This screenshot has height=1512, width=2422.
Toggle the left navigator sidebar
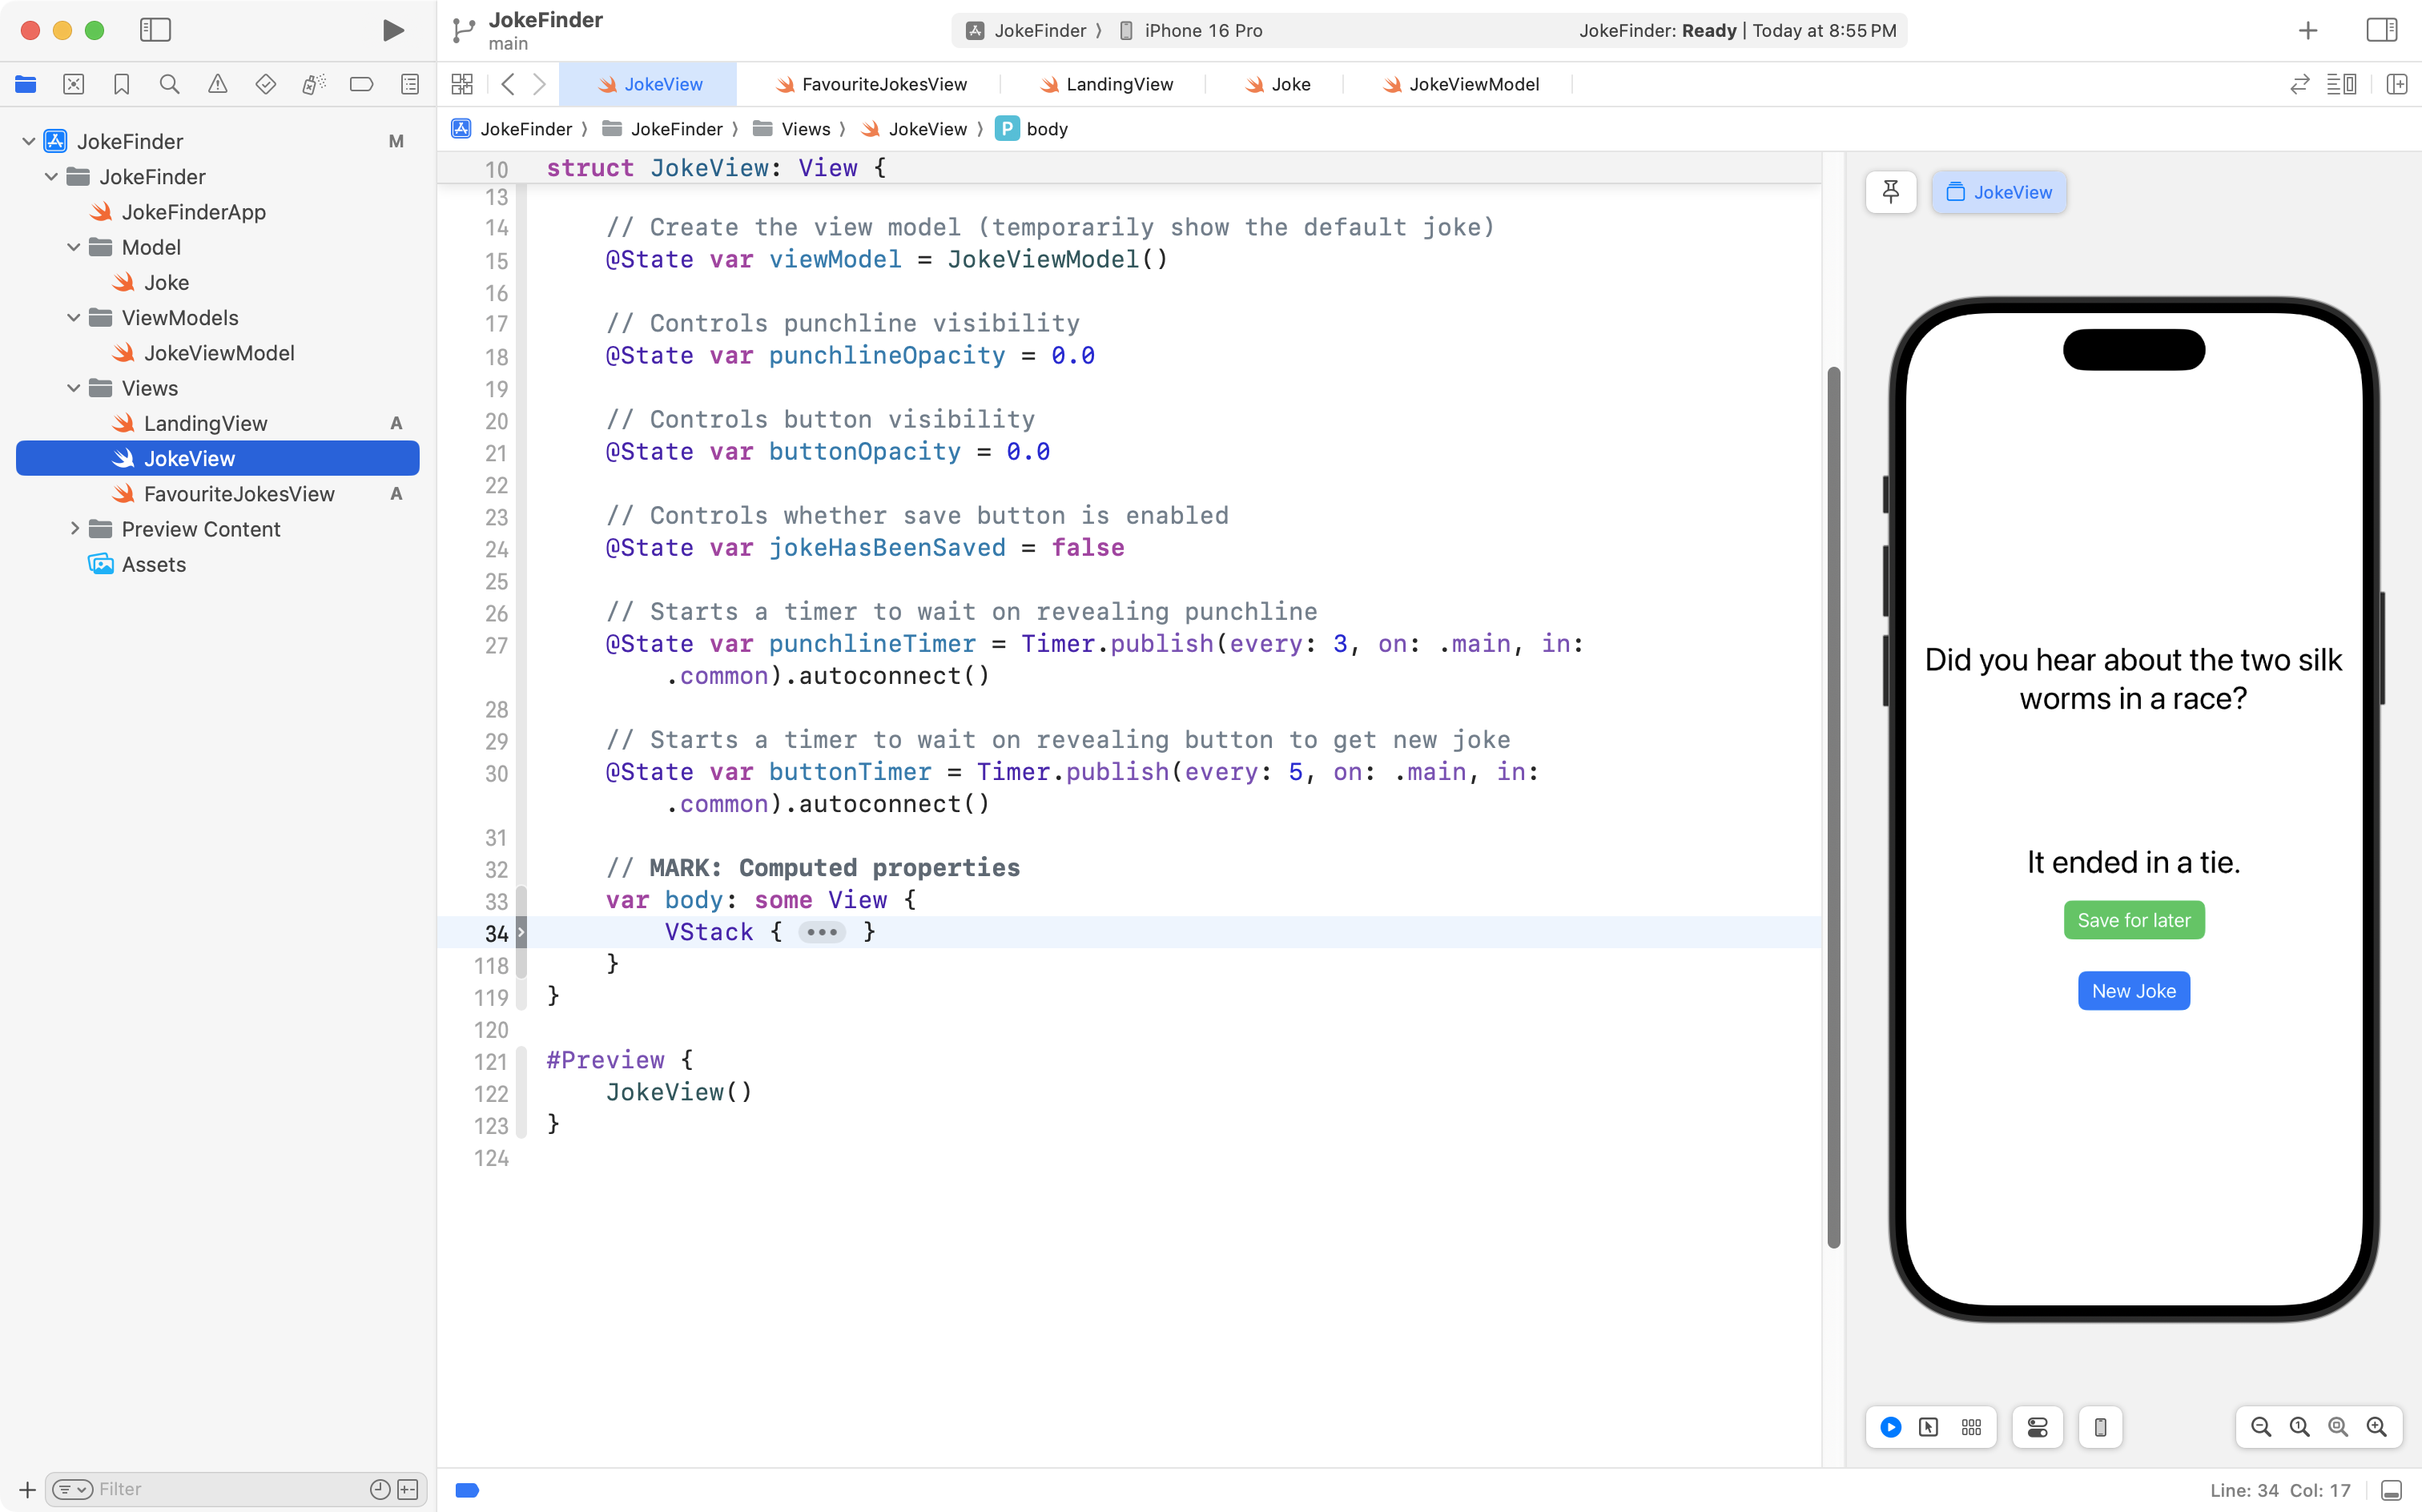(155, 30)
